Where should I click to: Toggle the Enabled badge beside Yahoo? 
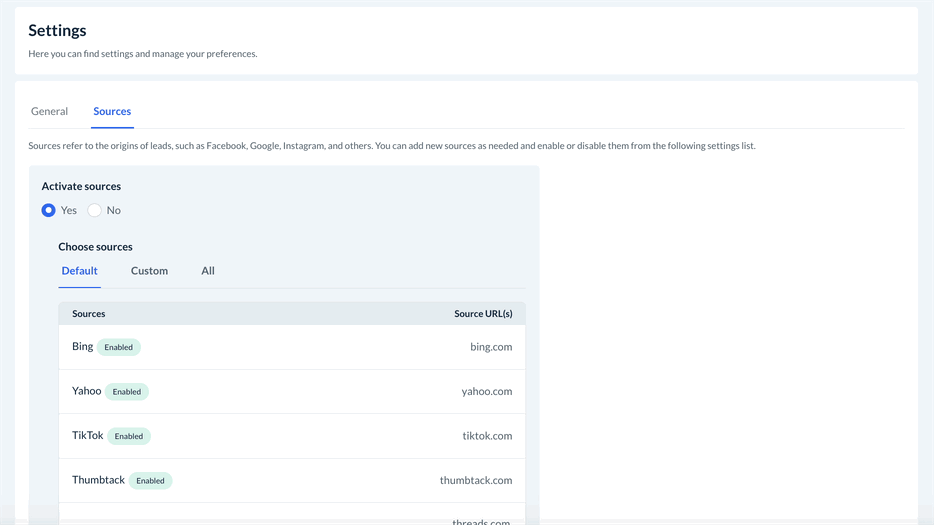tap(127, 392)
